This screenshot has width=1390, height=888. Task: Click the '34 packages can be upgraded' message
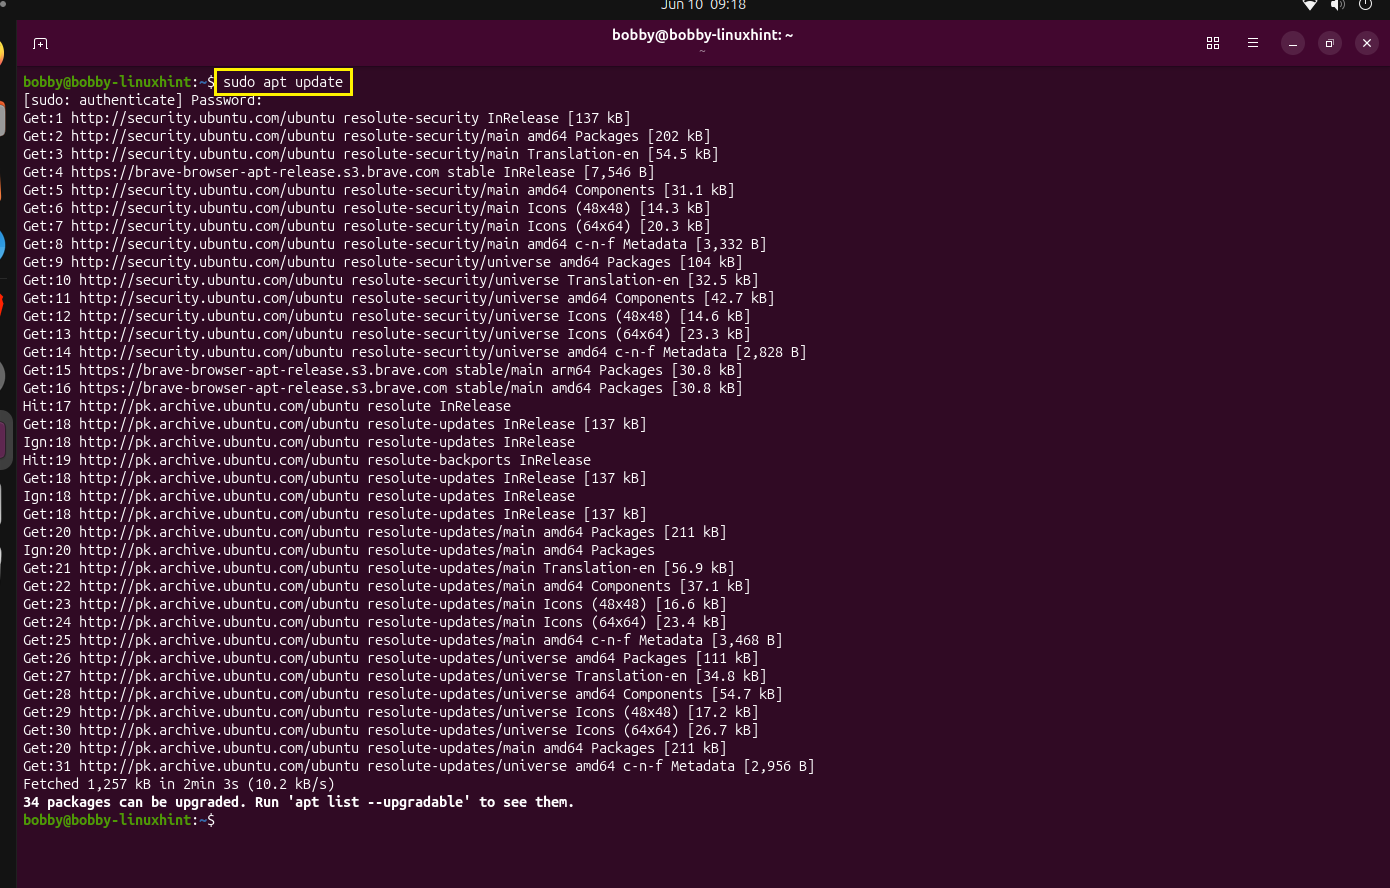pyautogui.click(x=299, y=802)
